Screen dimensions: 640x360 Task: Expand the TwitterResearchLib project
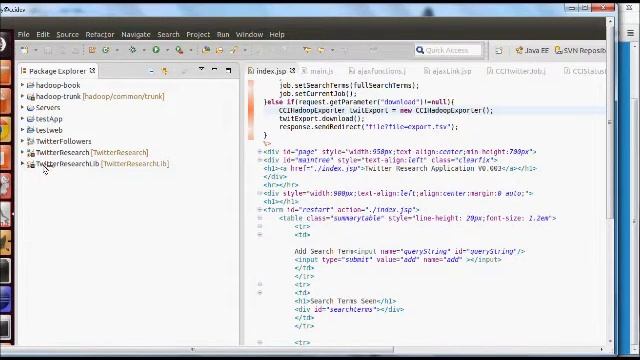[x=22, y=163]
